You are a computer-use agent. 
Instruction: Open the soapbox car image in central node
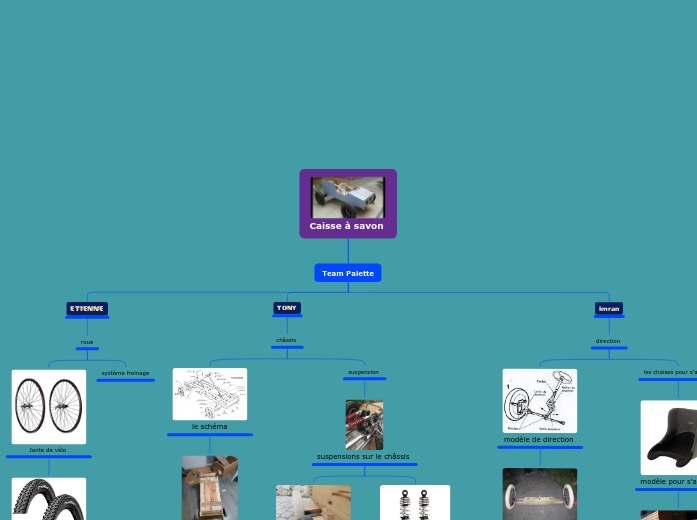coord(348,197)
